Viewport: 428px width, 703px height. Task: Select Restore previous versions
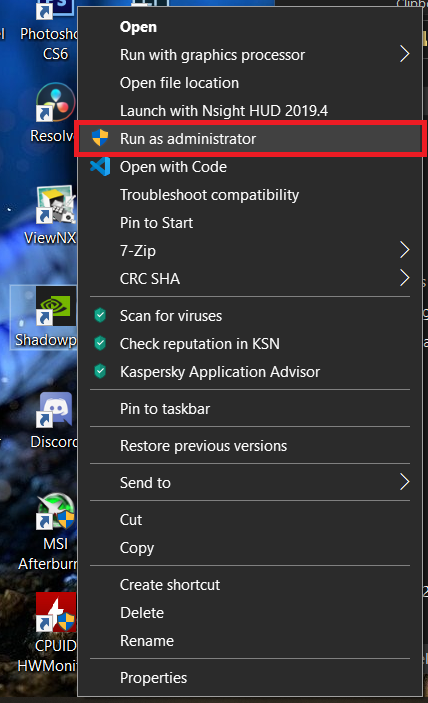pyautogui.click(x=250, y=446)
